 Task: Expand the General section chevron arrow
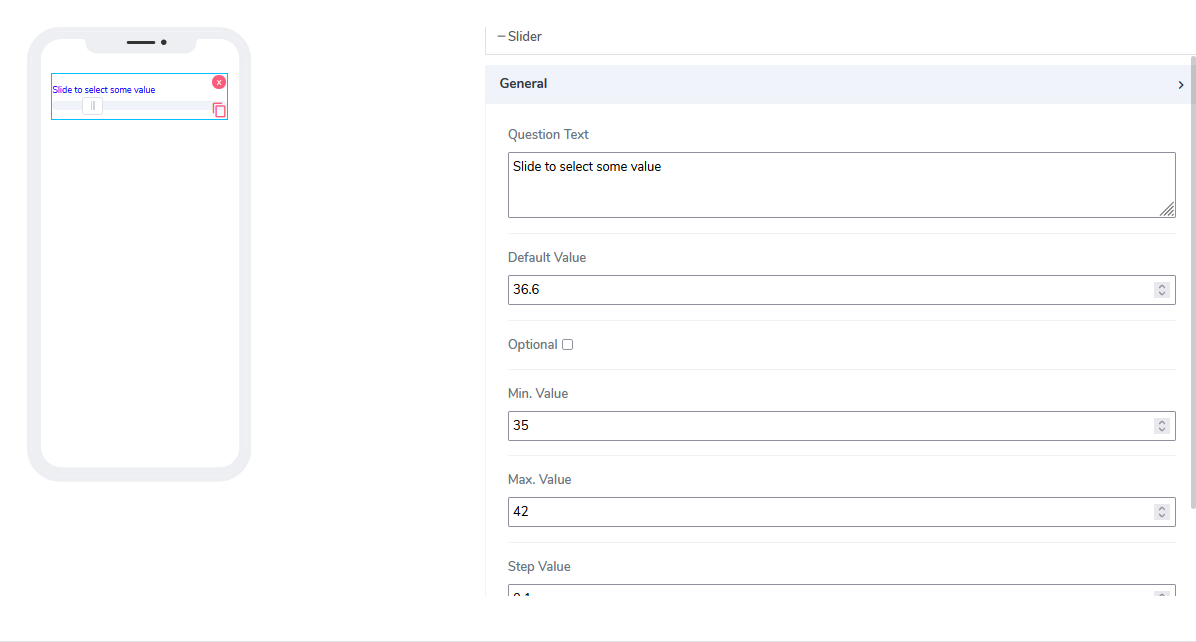(1180, 85)
